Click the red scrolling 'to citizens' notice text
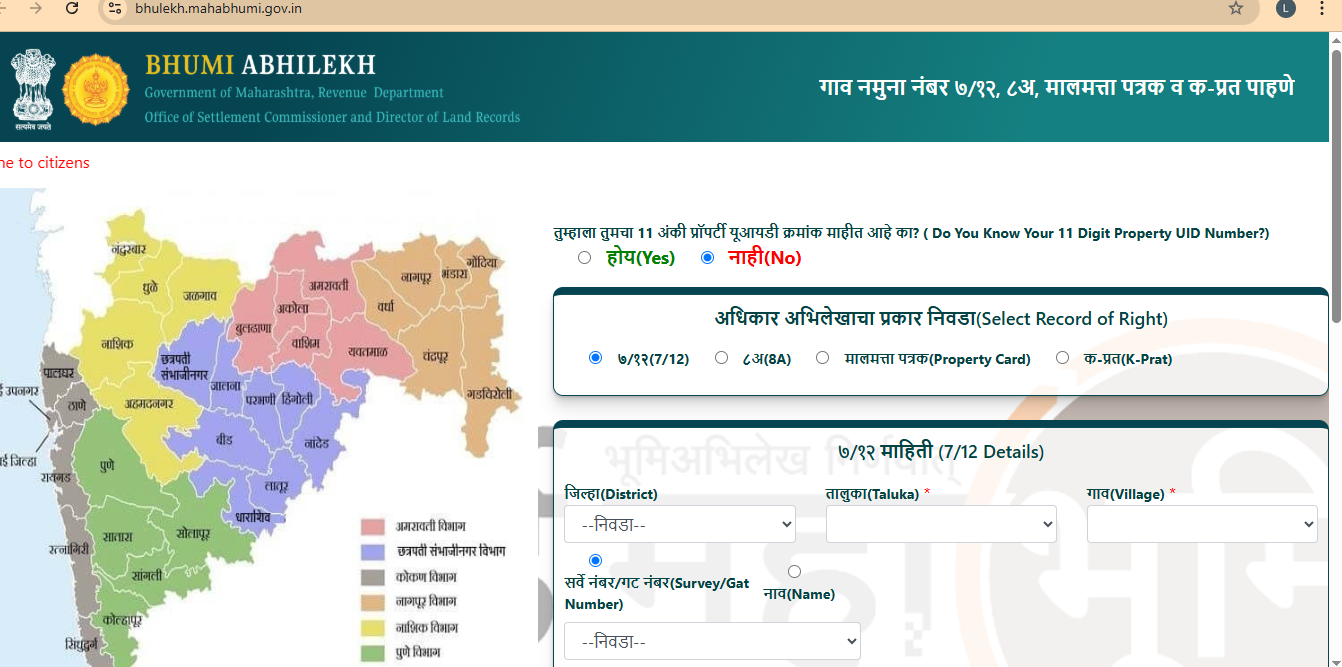The image size is (1342, 667). point(45,163)
